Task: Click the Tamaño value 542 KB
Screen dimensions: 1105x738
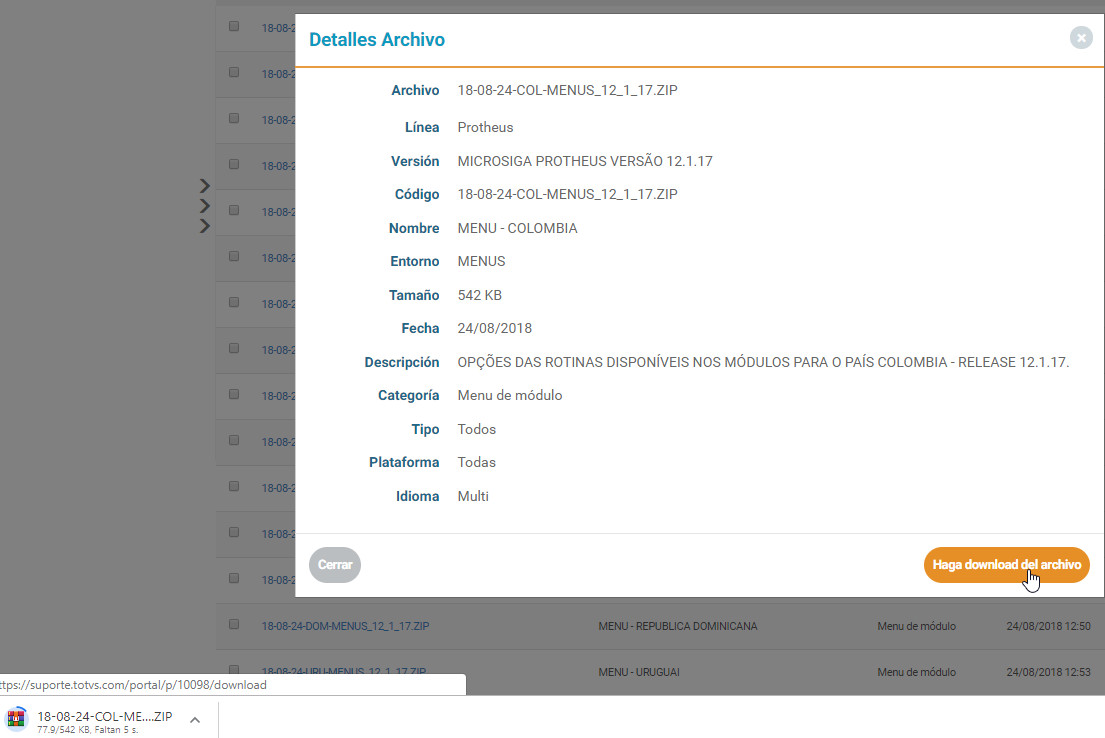Action: tap(479, 295)
